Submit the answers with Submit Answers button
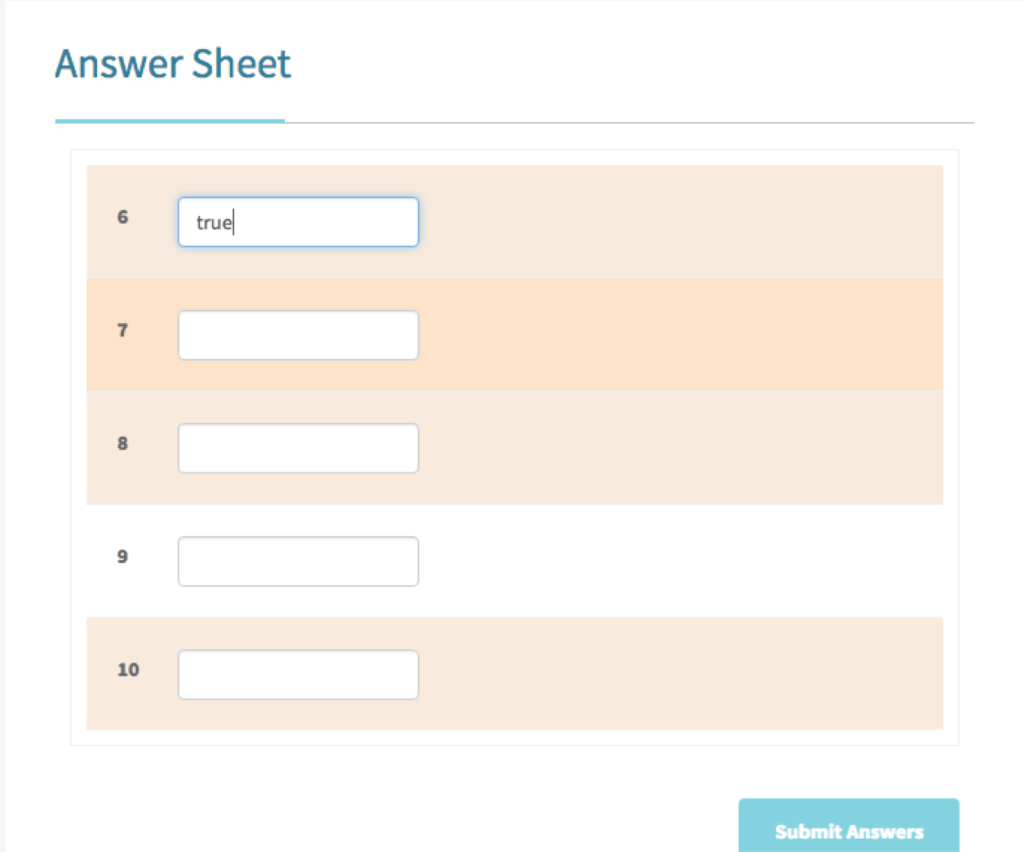The height and width of the screenshot is (852, 1024). pyautogui.click(x=849, y=825)
